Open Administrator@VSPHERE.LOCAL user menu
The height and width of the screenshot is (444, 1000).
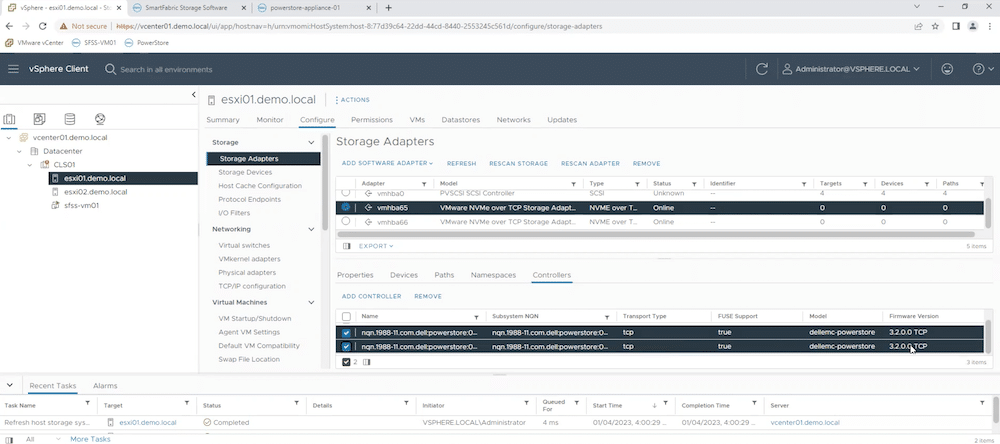click(x=851, y=69)
